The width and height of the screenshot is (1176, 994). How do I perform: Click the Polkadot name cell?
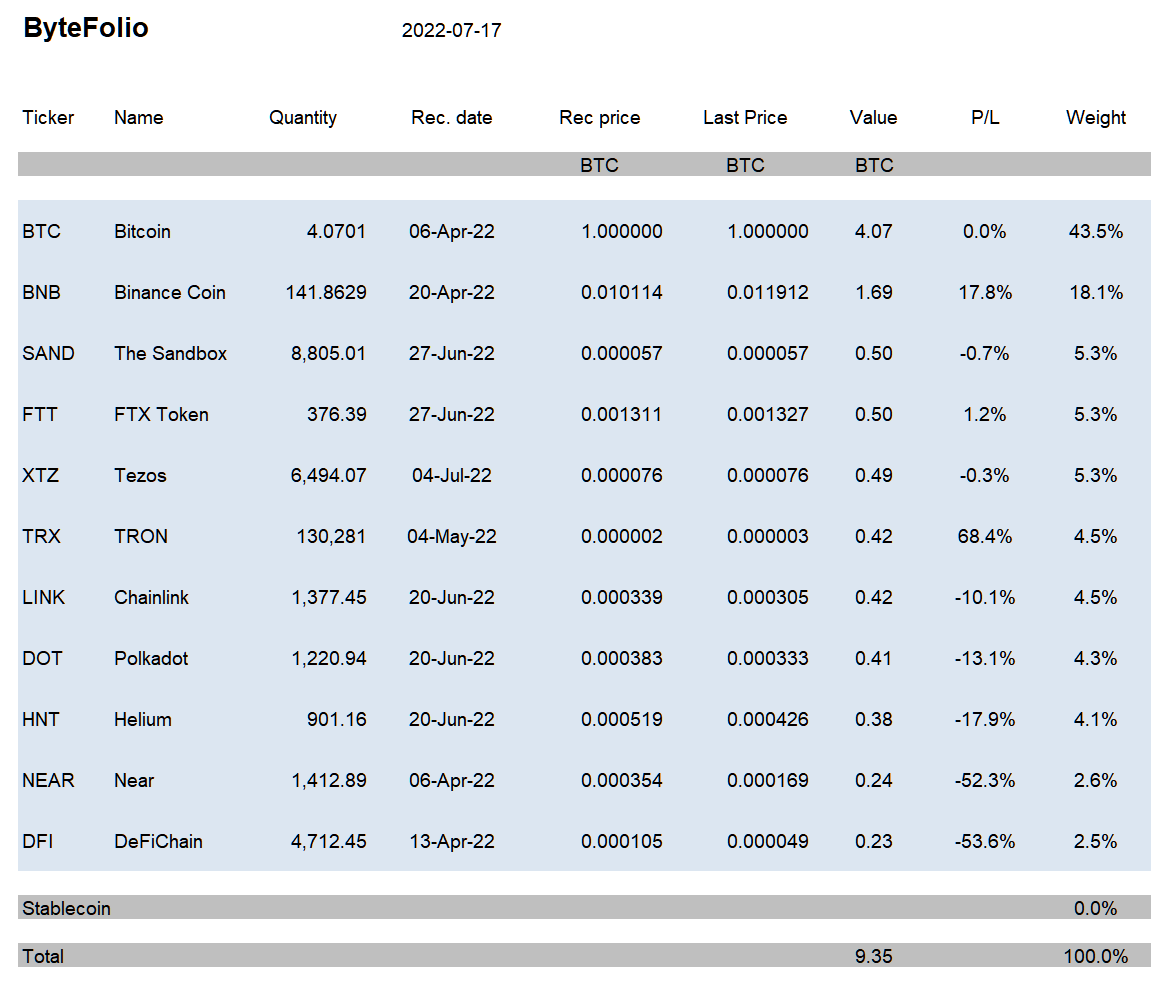[151, 659]
